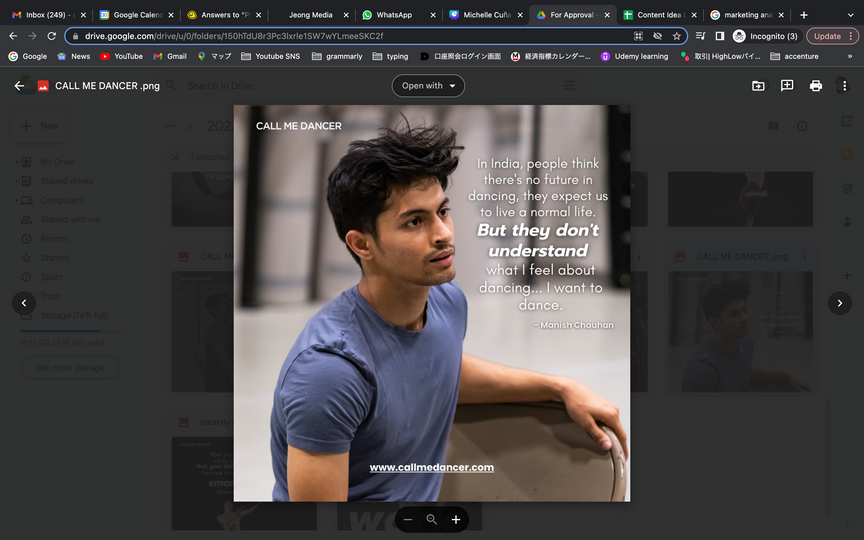Open the Open with dropdown
This screenshot has height=540, width=864.
(x=428, y=85)
